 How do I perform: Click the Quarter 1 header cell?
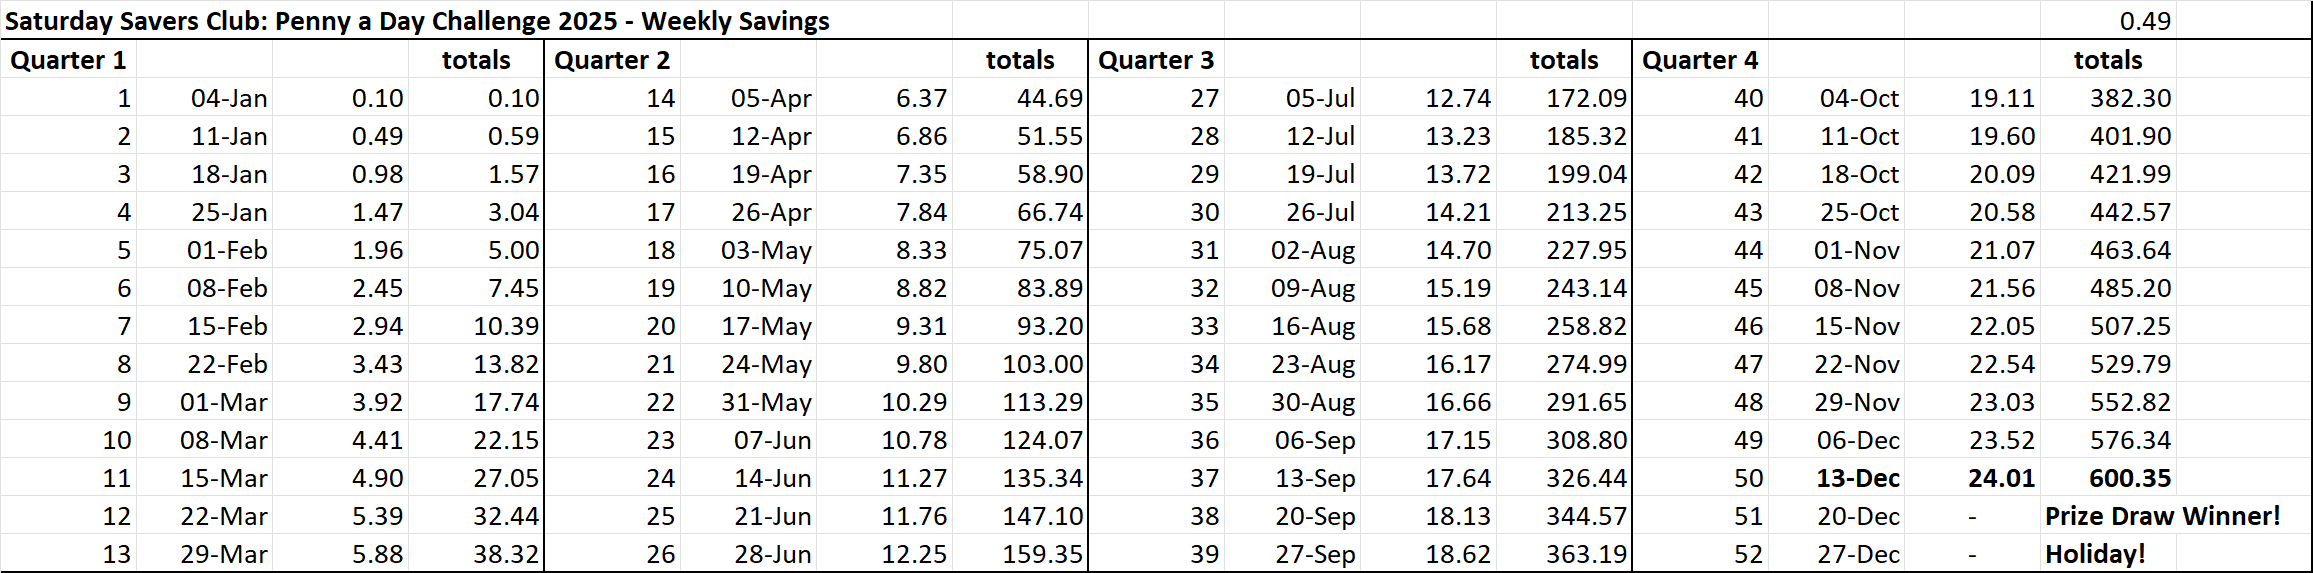[68, 60]
